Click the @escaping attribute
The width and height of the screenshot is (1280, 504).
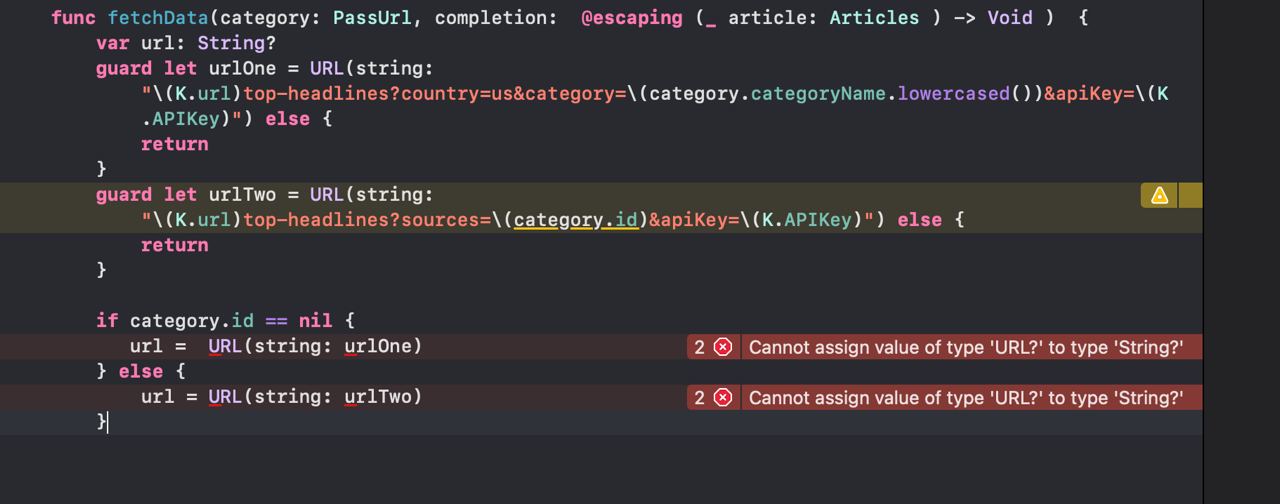632,18
